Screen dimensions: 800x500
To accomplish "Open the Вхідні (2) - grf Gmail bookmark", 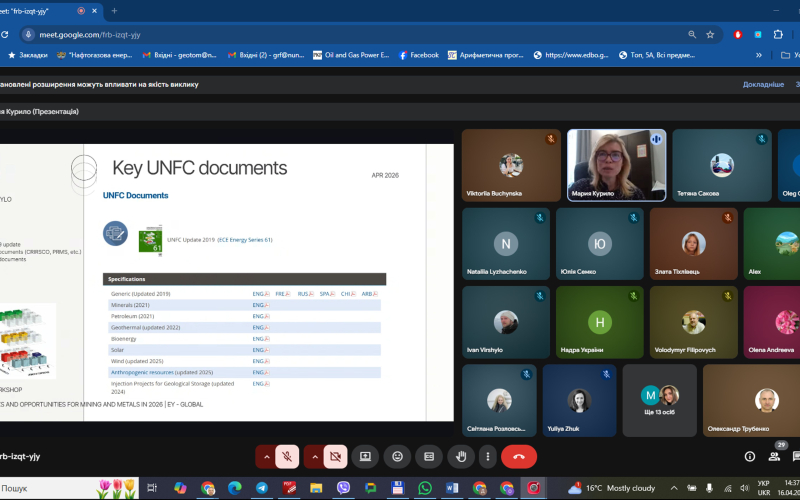I will [x=266, y=55].
